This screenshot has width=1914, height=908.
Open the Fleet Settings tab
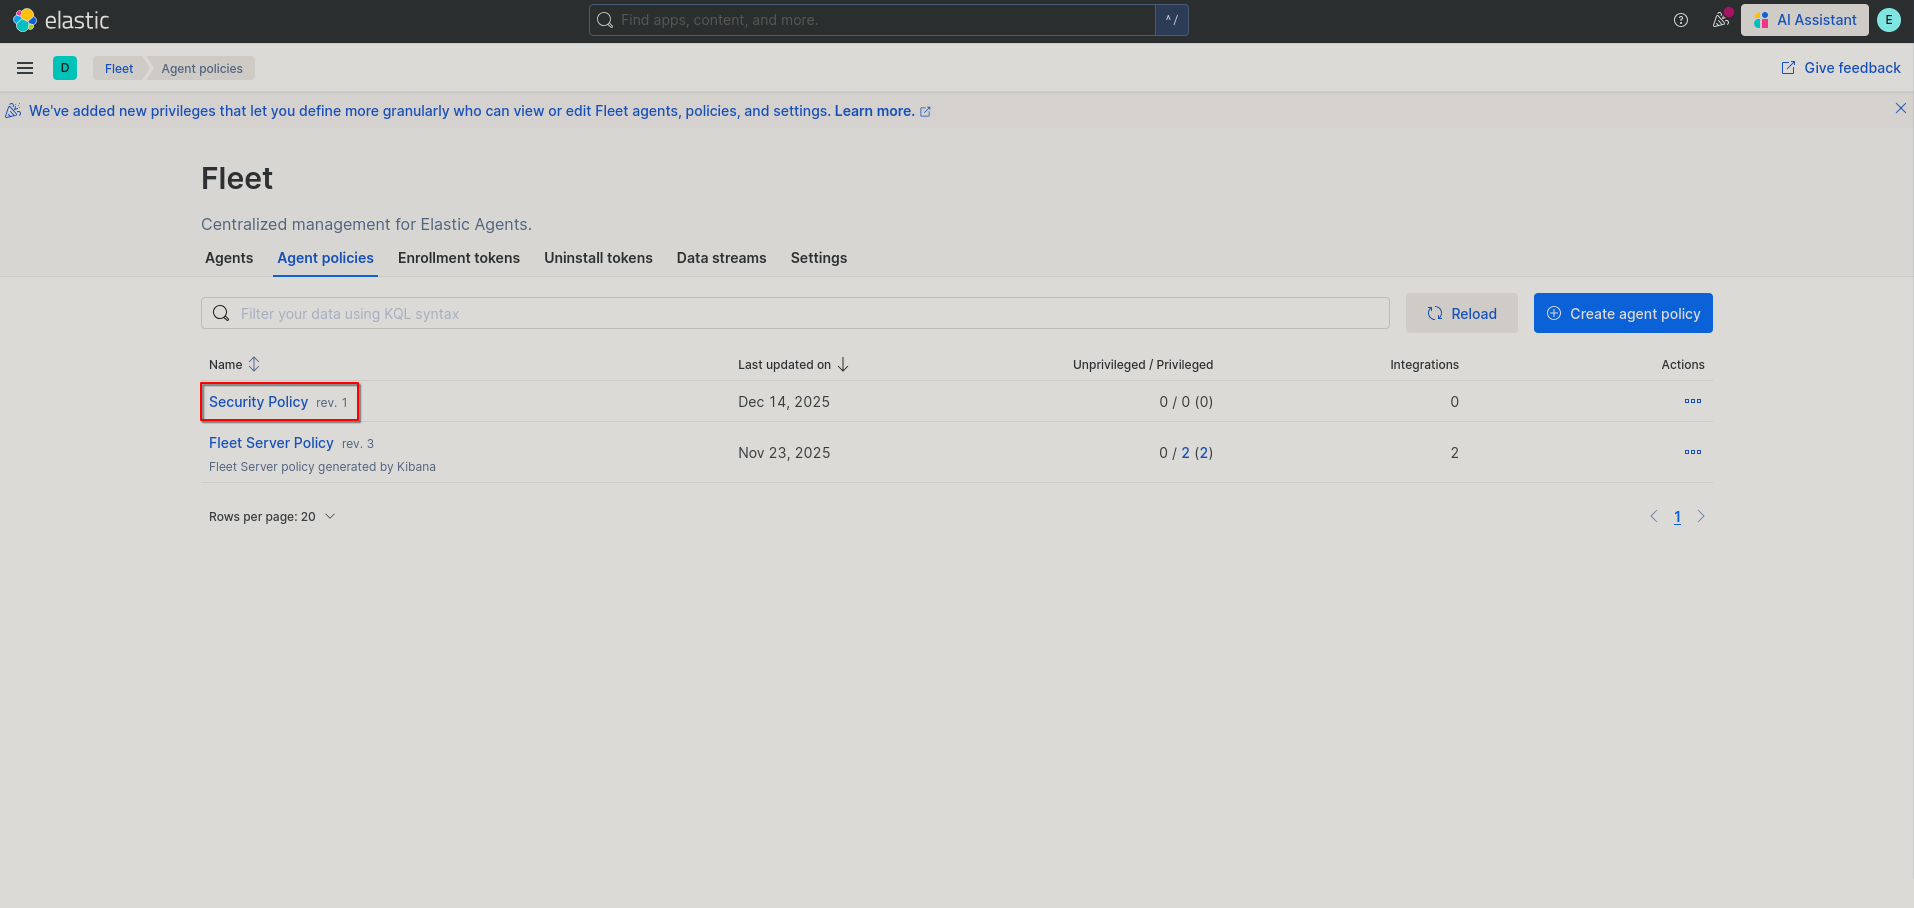pyautogui.click(x=819, y=258)
